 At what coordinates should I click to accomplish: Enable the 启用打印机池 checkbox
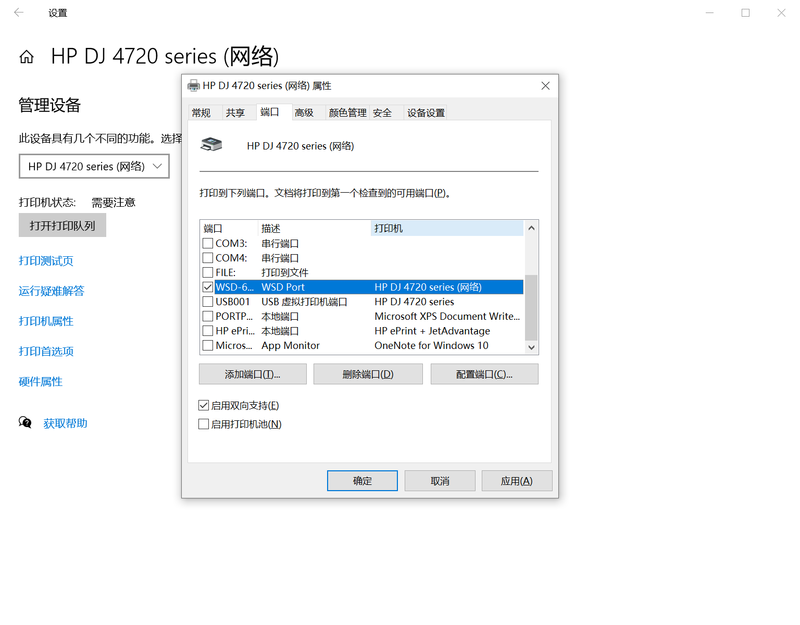[204, 424]
